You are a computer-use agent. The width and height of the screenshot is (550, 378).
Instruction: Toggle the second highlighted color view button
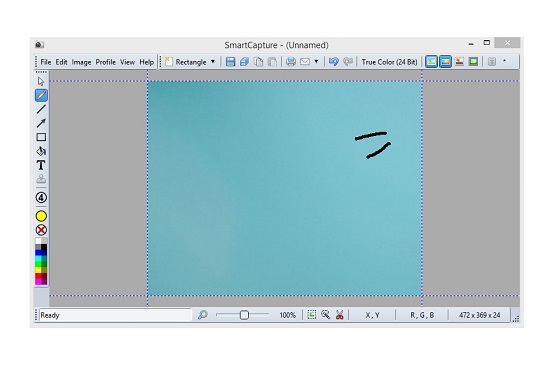pos(445,62)
